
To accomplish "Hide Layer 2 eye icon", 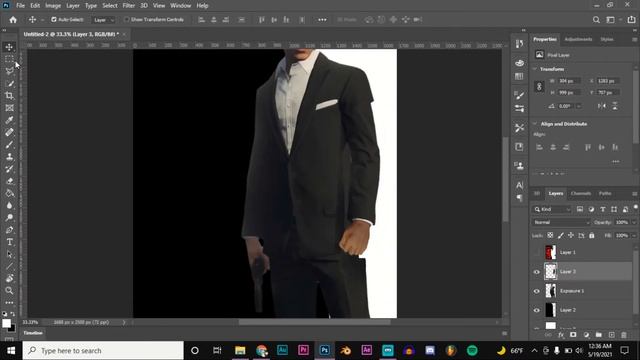I will tap(537, 310).
